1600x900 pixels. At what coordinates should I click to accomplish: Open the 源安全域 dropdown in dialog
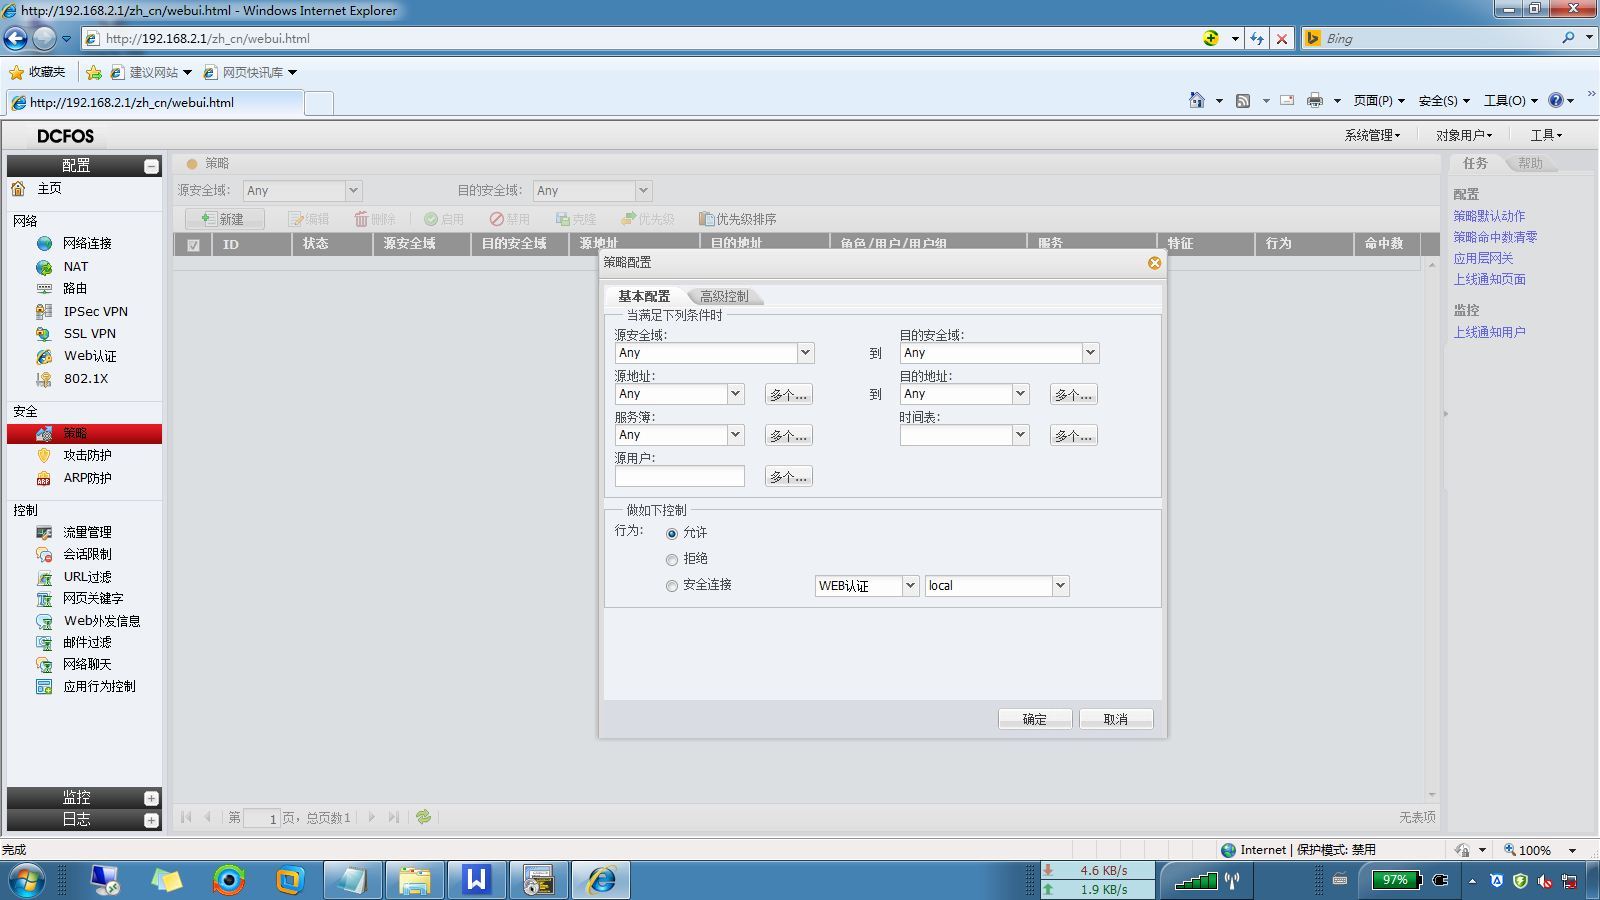[805, 353]
